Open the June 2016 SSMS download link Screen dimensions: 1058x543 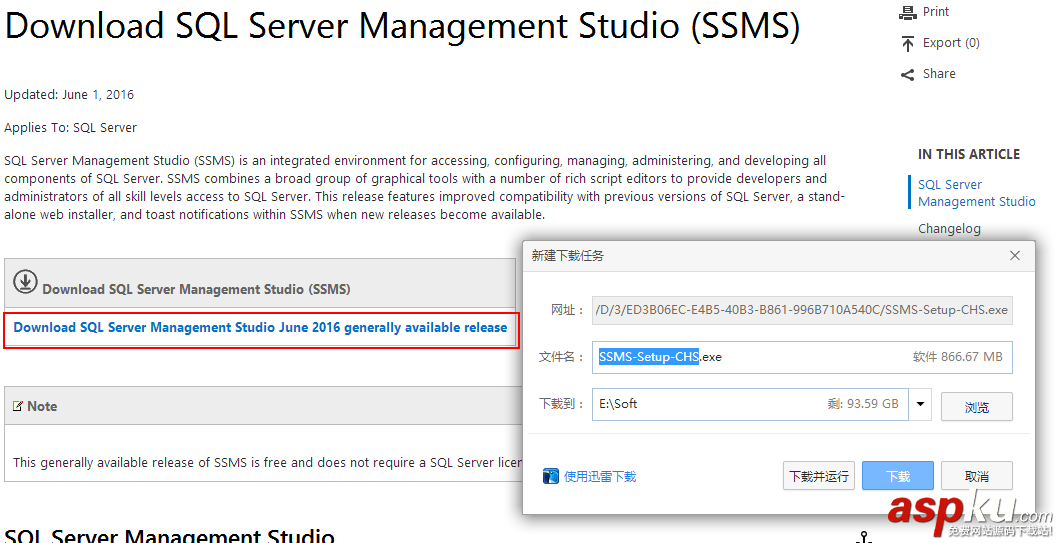[x=260, y=328]
